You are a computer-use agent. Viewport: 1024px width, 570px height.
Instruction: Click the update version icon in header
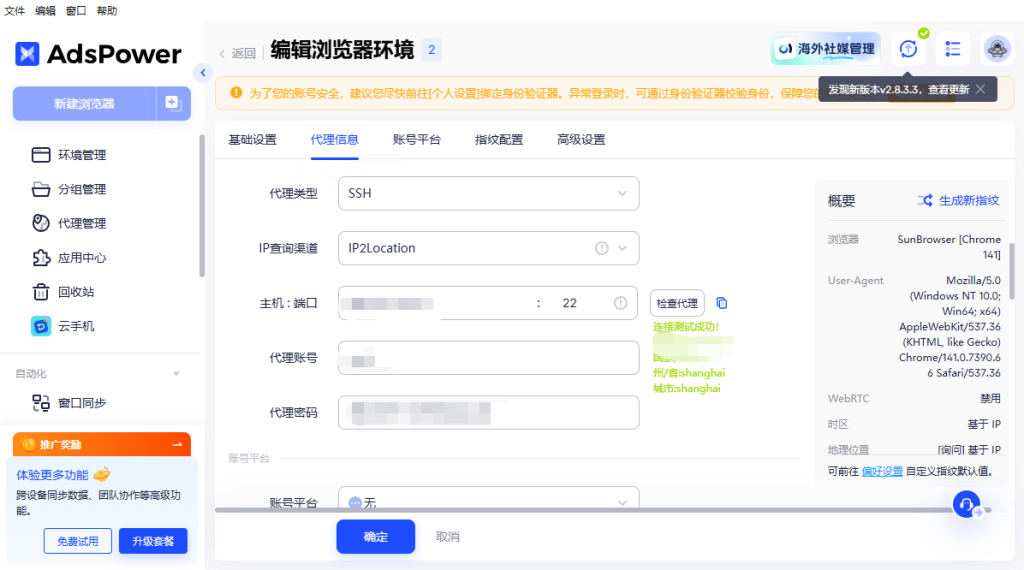(908, 49)
